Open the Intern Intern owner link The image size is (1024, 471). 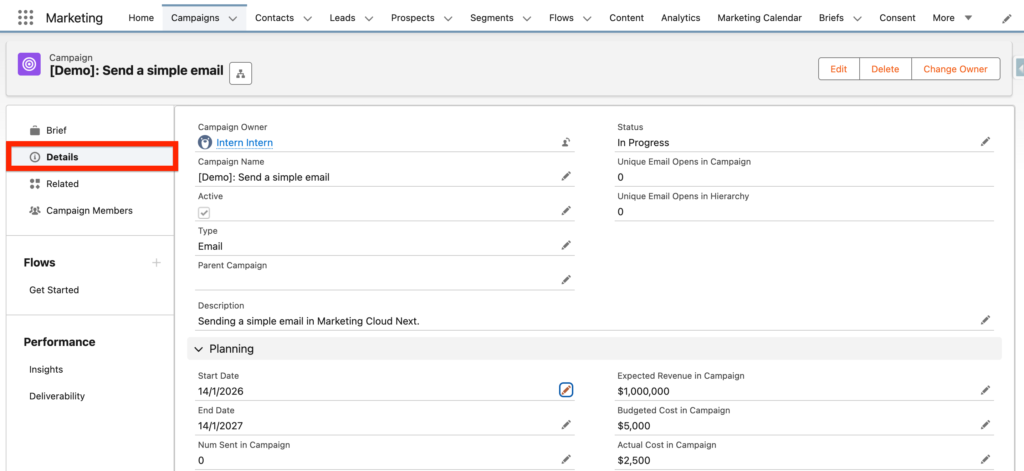tap(244, 143)
